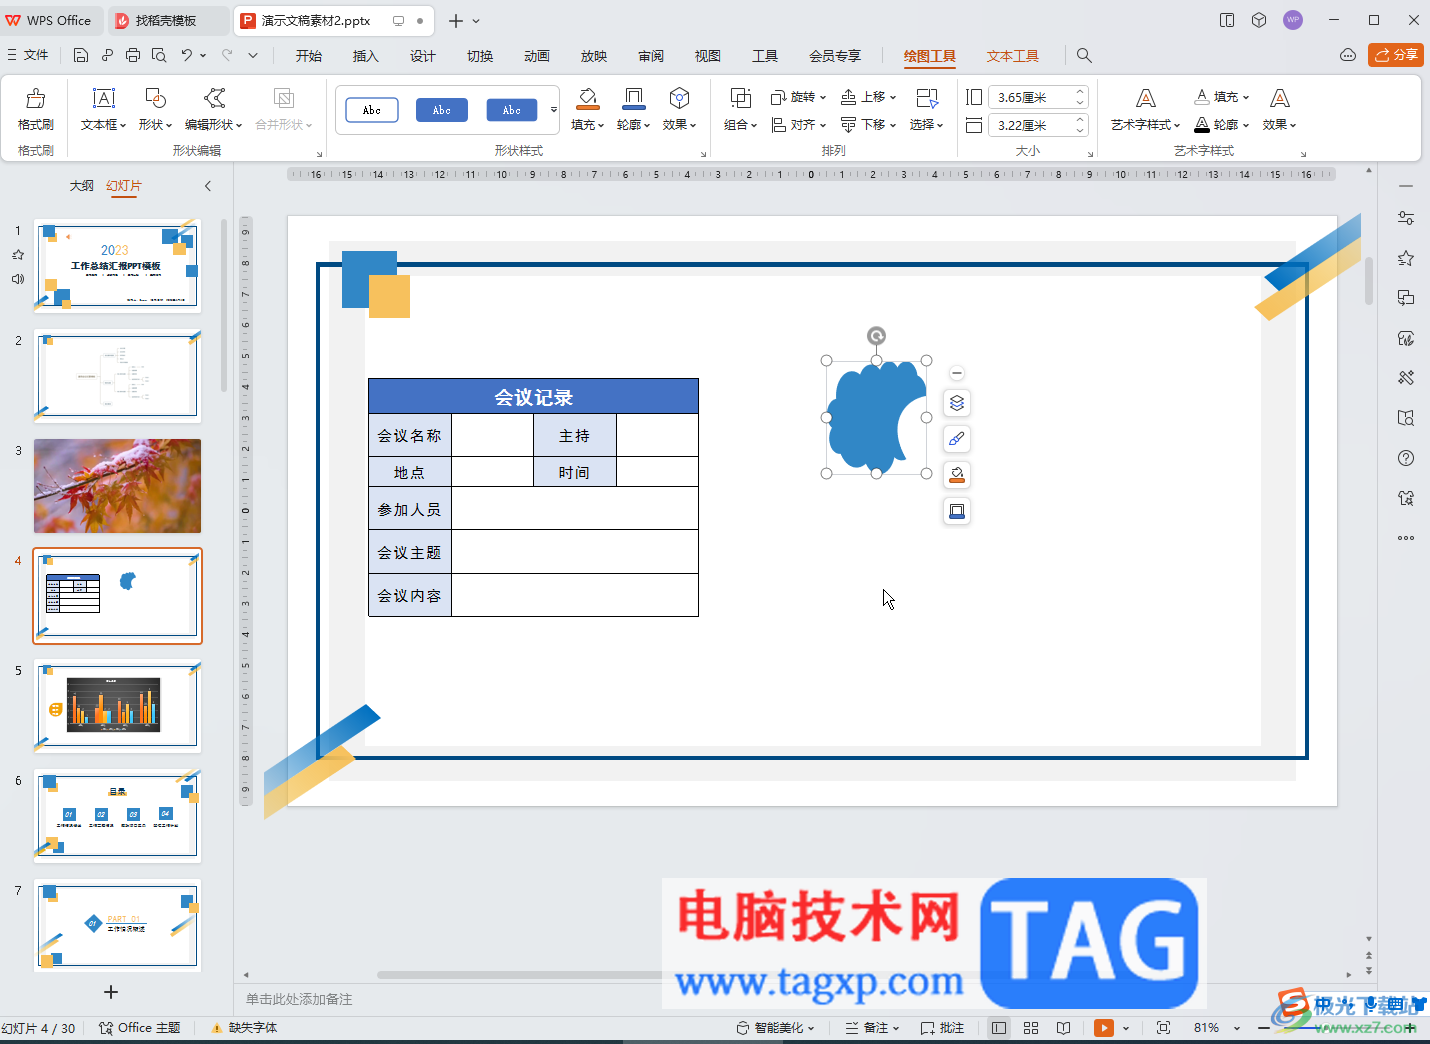Switch to the 大纲 (Outline) pane tab
Viewport: 1430px width, 1044px height.
[x=82, y=186]
